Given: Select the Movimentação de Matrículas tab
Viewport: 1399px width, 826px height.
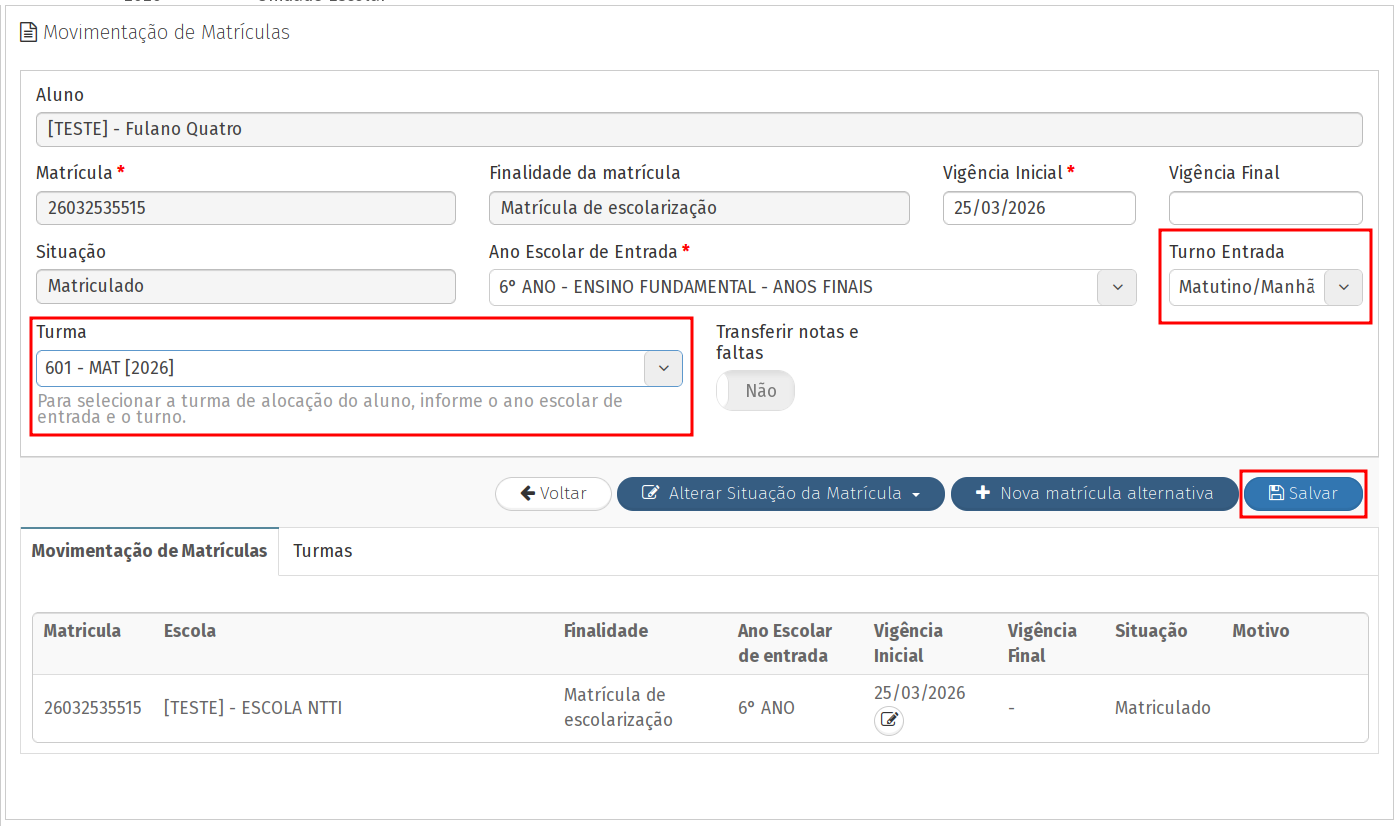Looking at the screenshot, I should pyautogui.click(x=149, y=551).
